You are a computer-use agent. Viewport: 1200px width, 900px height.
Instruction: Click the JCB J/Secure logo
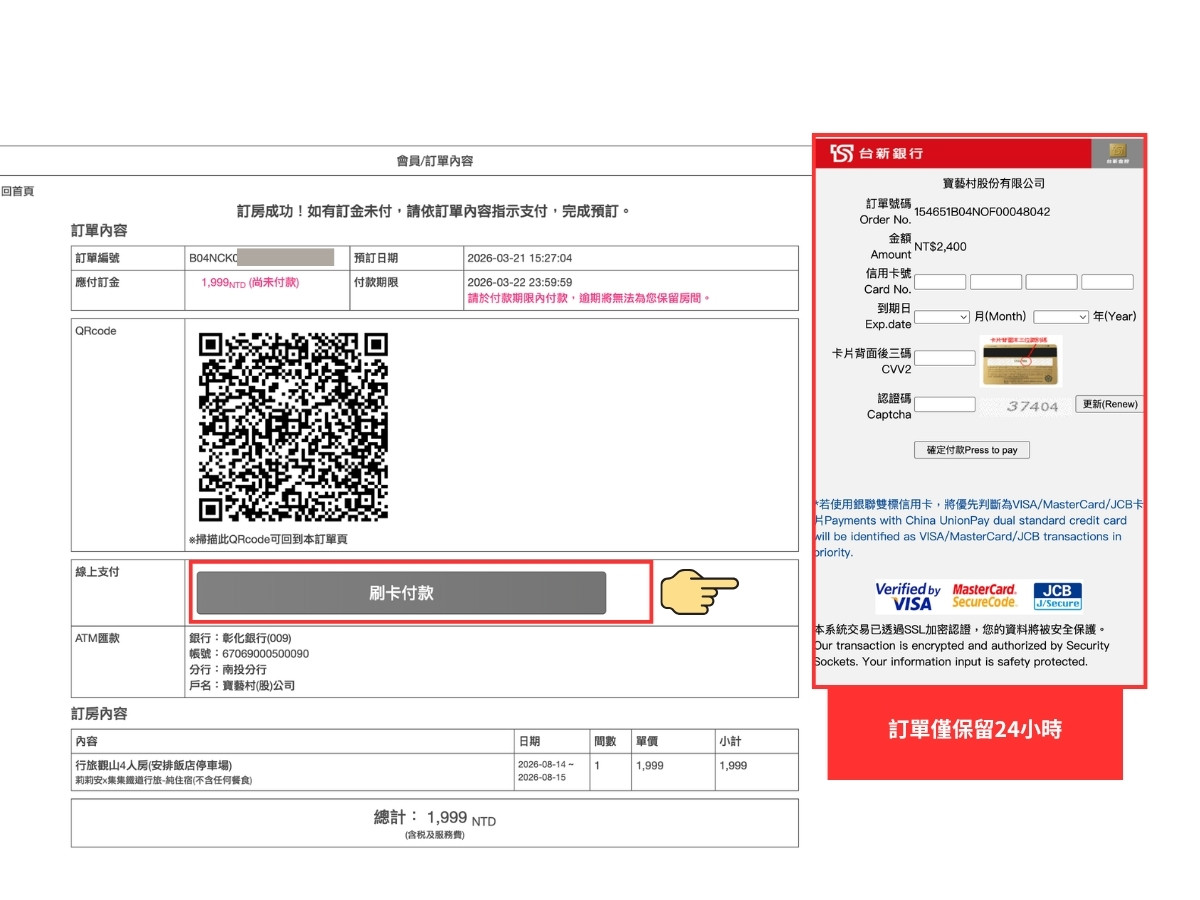(1056, 594)
